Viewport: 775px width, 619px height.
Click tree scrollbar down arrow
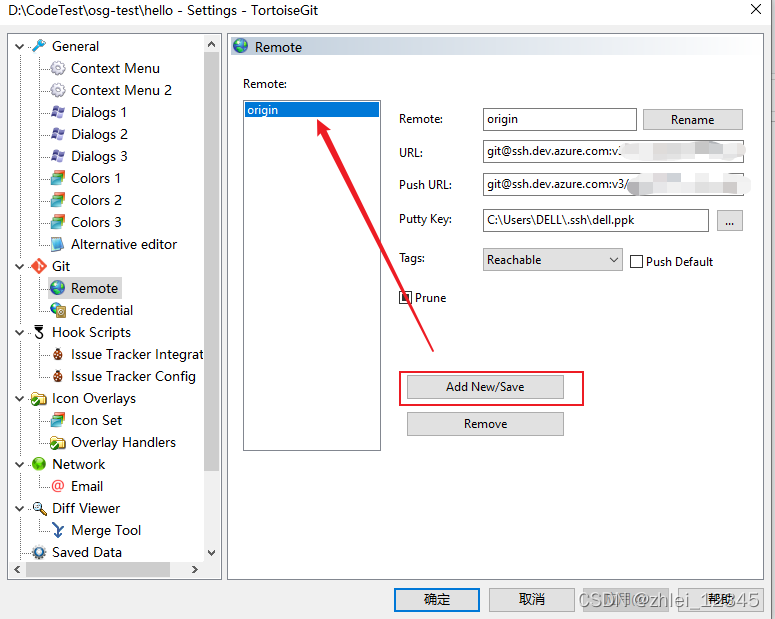(212, 552)
